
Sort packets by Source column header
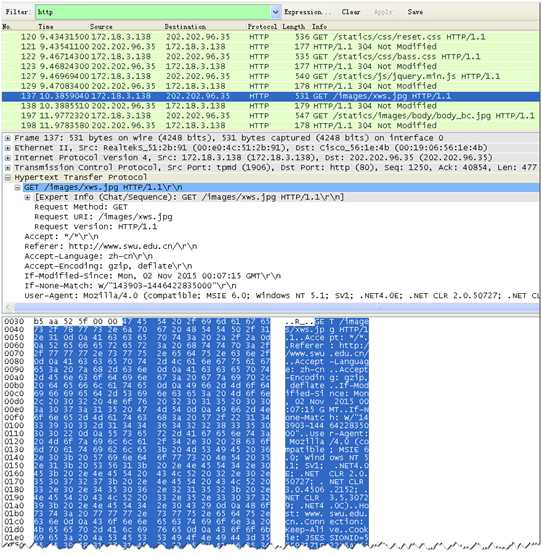click(x=101, y=27)
